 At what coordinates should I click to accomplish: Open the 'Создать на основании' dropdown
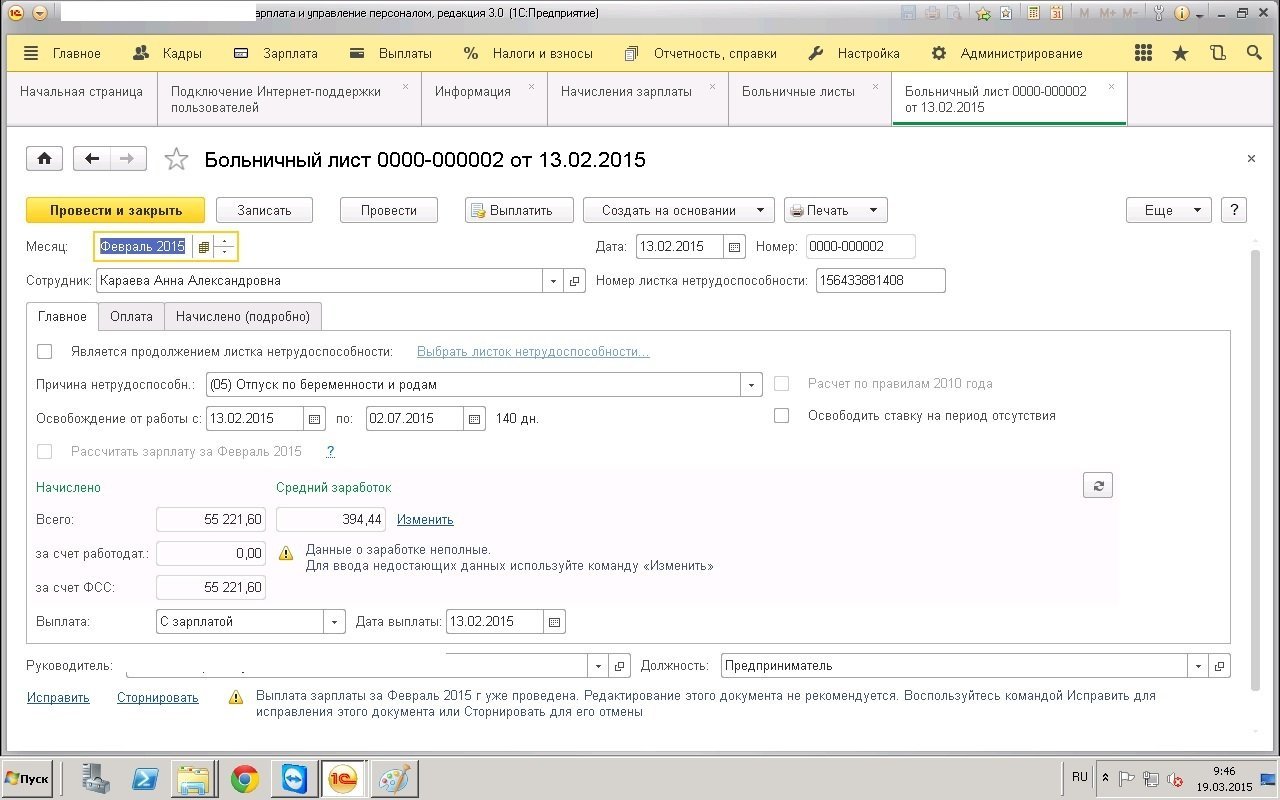[x=678, y=210]
